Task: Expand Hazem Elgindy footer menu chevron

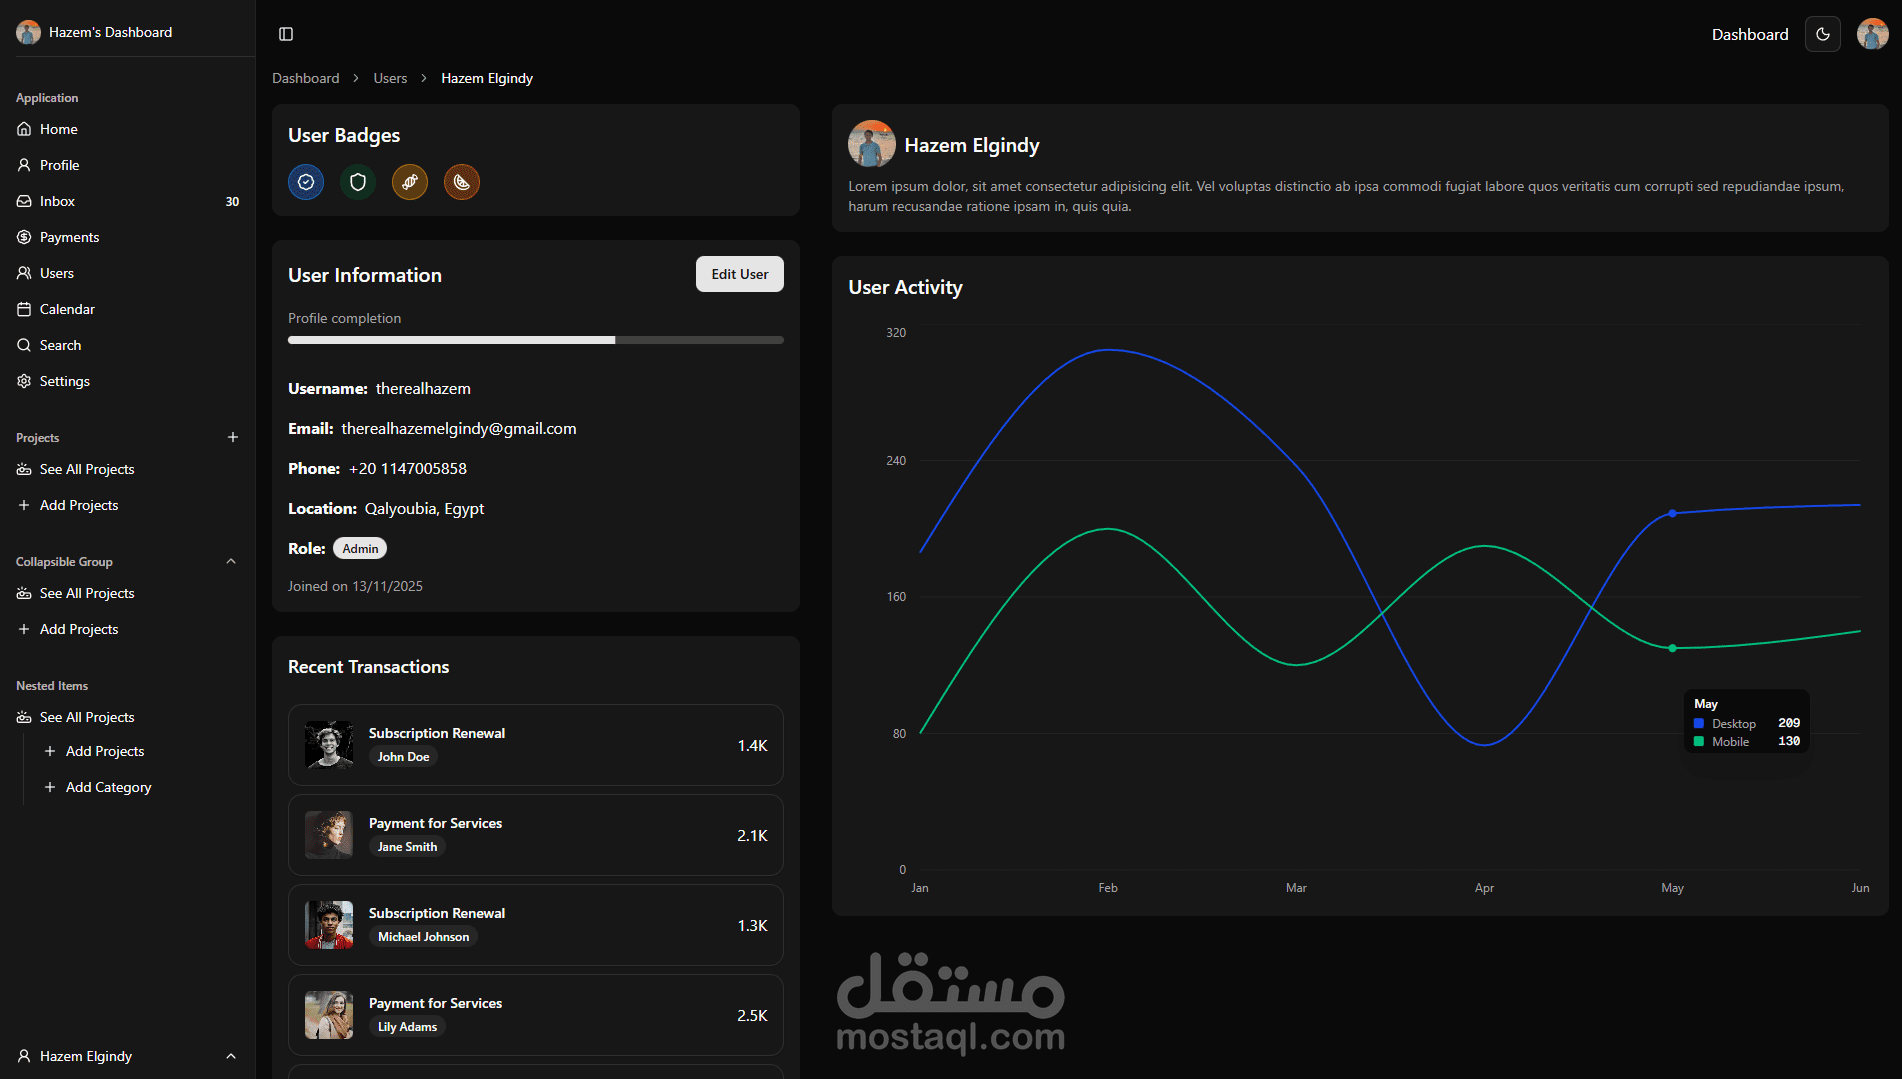Action: (x=231, y=1056)
